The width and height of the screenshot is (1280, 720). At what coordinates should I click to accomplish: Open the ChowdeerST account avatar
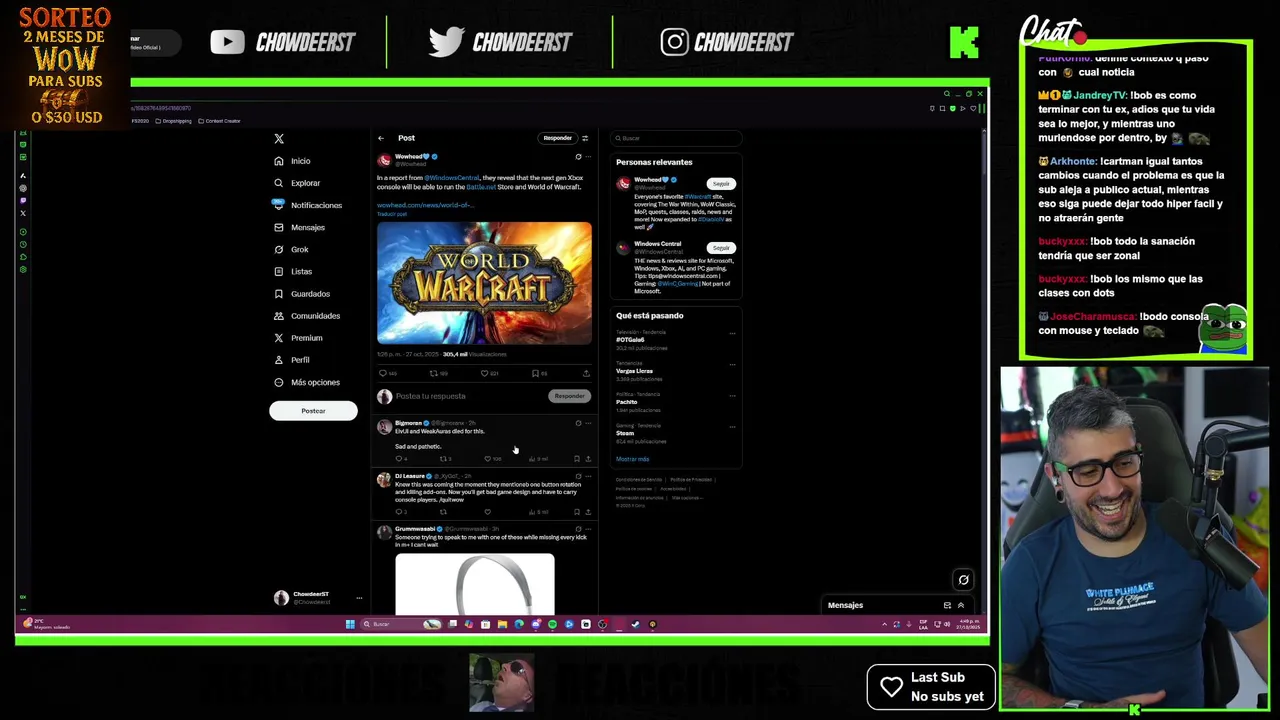[281, 598]
